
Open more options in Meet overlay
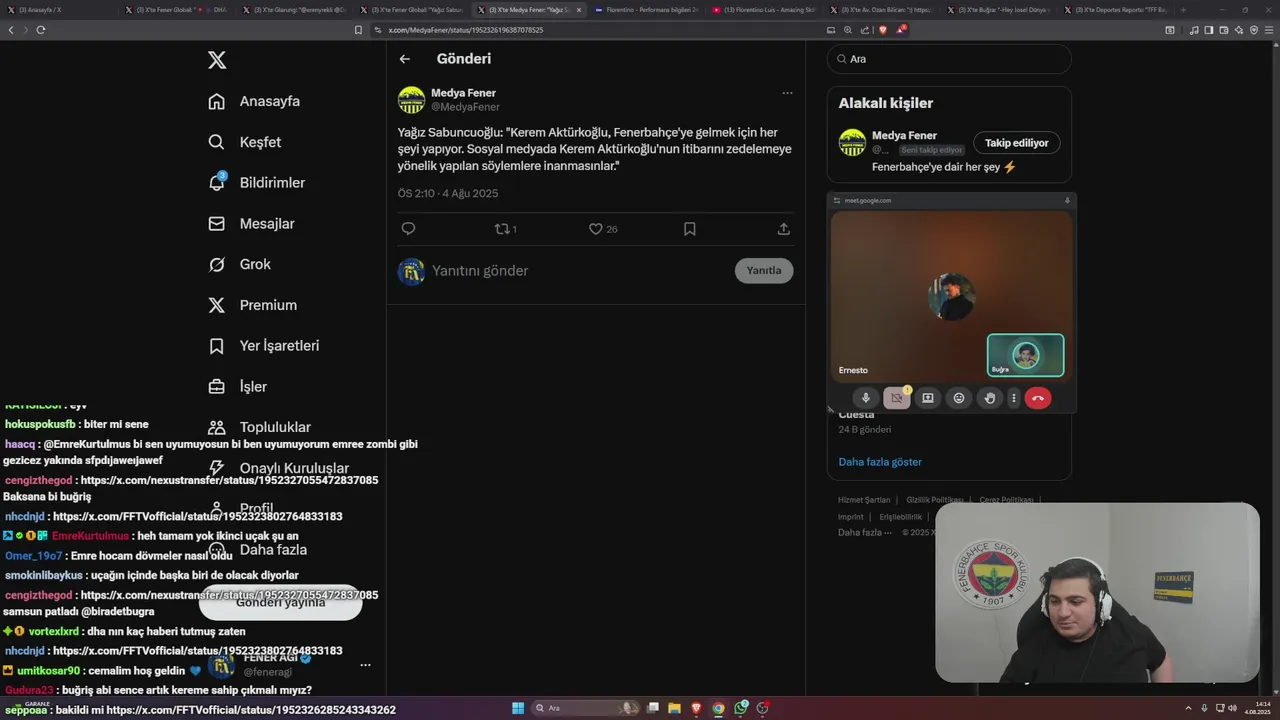pos(1014,398)
